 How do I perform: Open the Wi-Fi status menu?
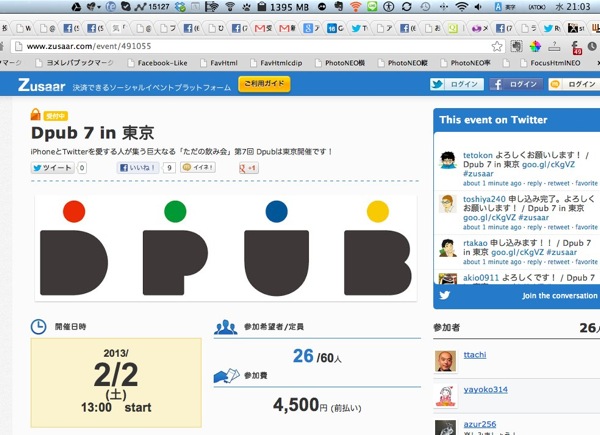461,7
